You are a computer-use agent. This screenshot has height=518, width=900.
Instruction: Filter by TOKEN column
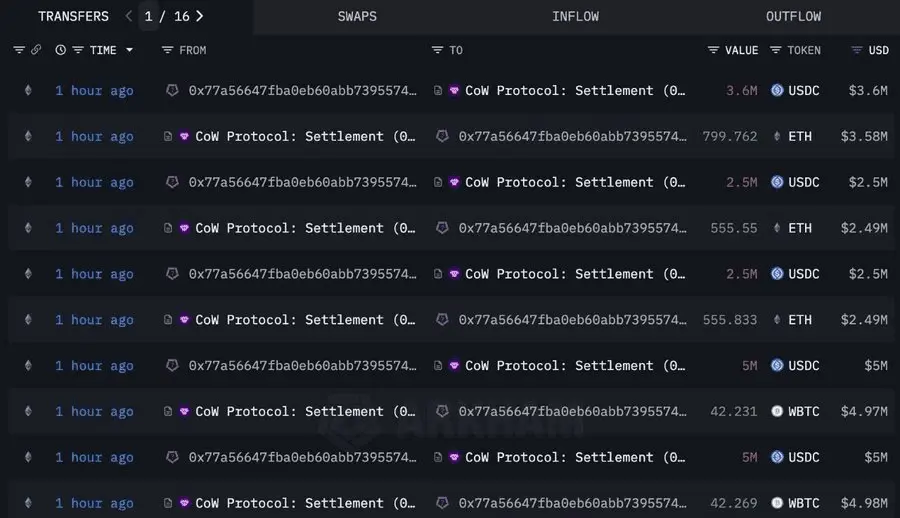coord(775,50)
